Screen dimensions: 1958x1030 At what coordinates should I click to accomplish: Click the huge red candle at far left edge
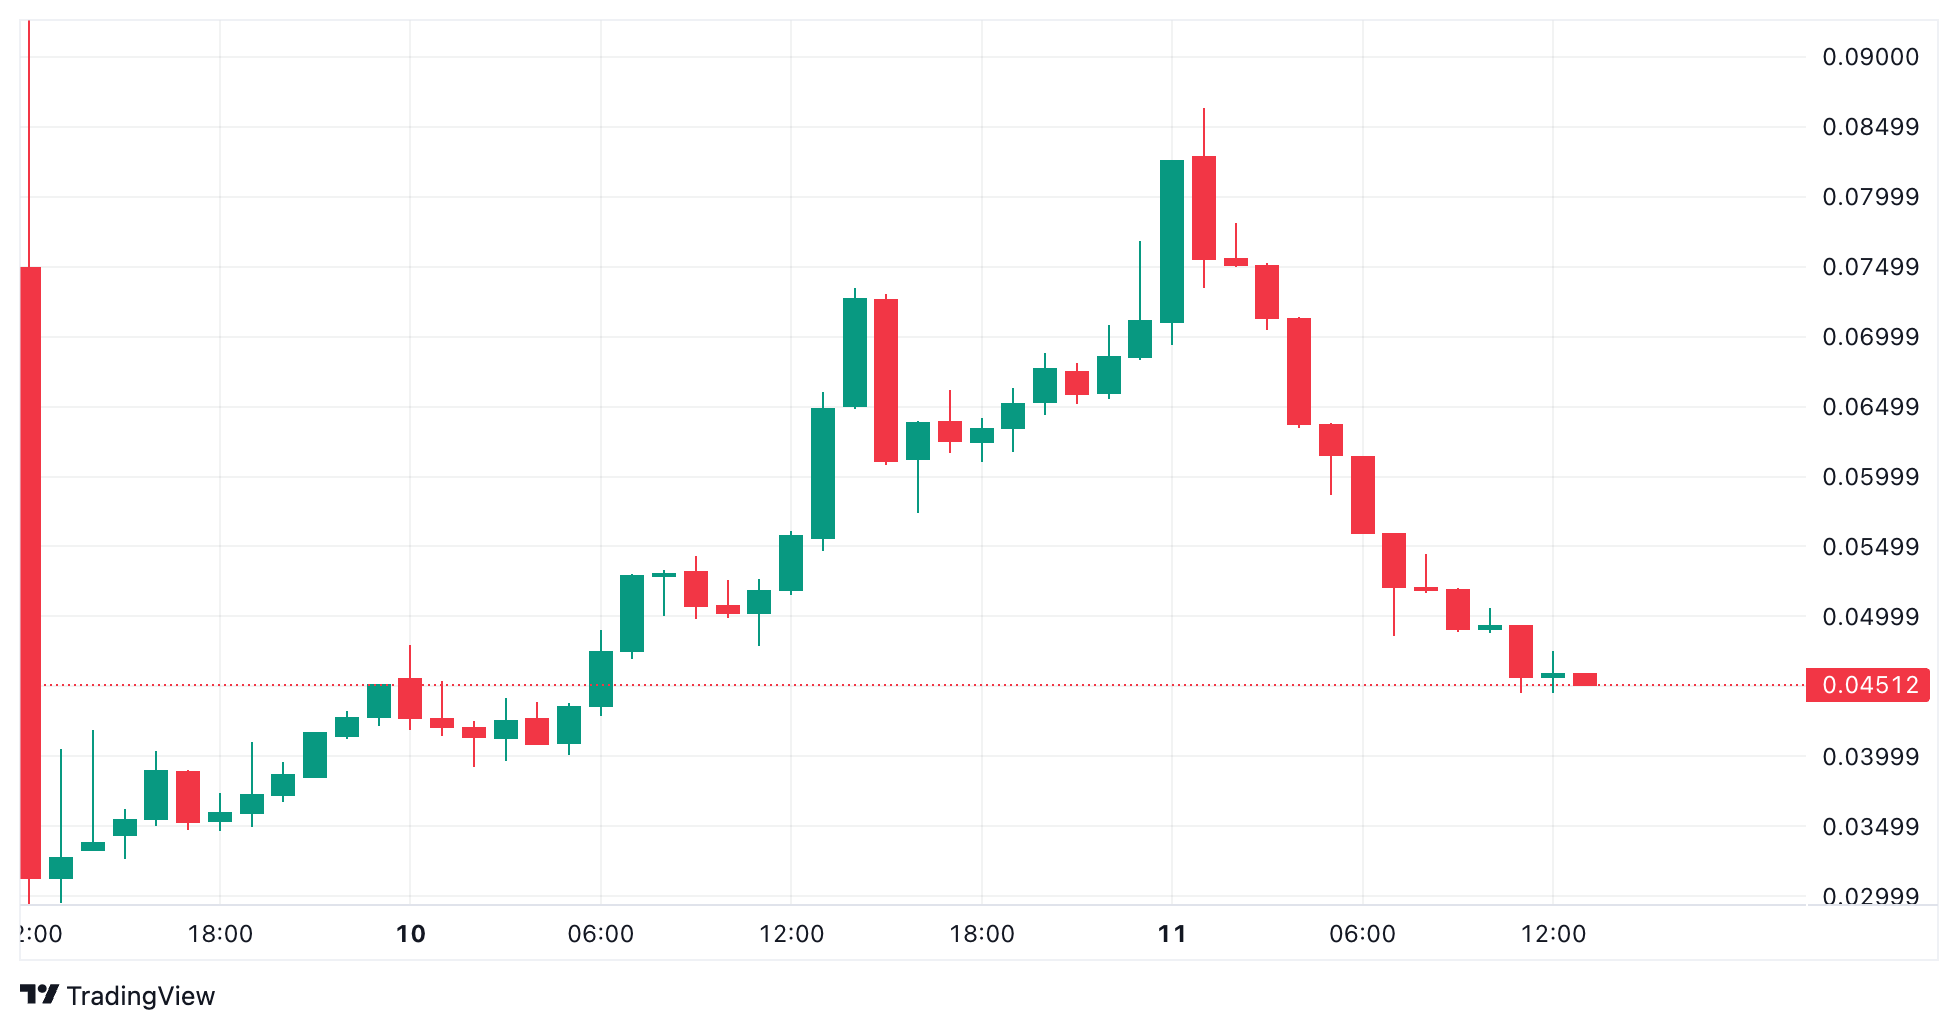tap(30, 572)
